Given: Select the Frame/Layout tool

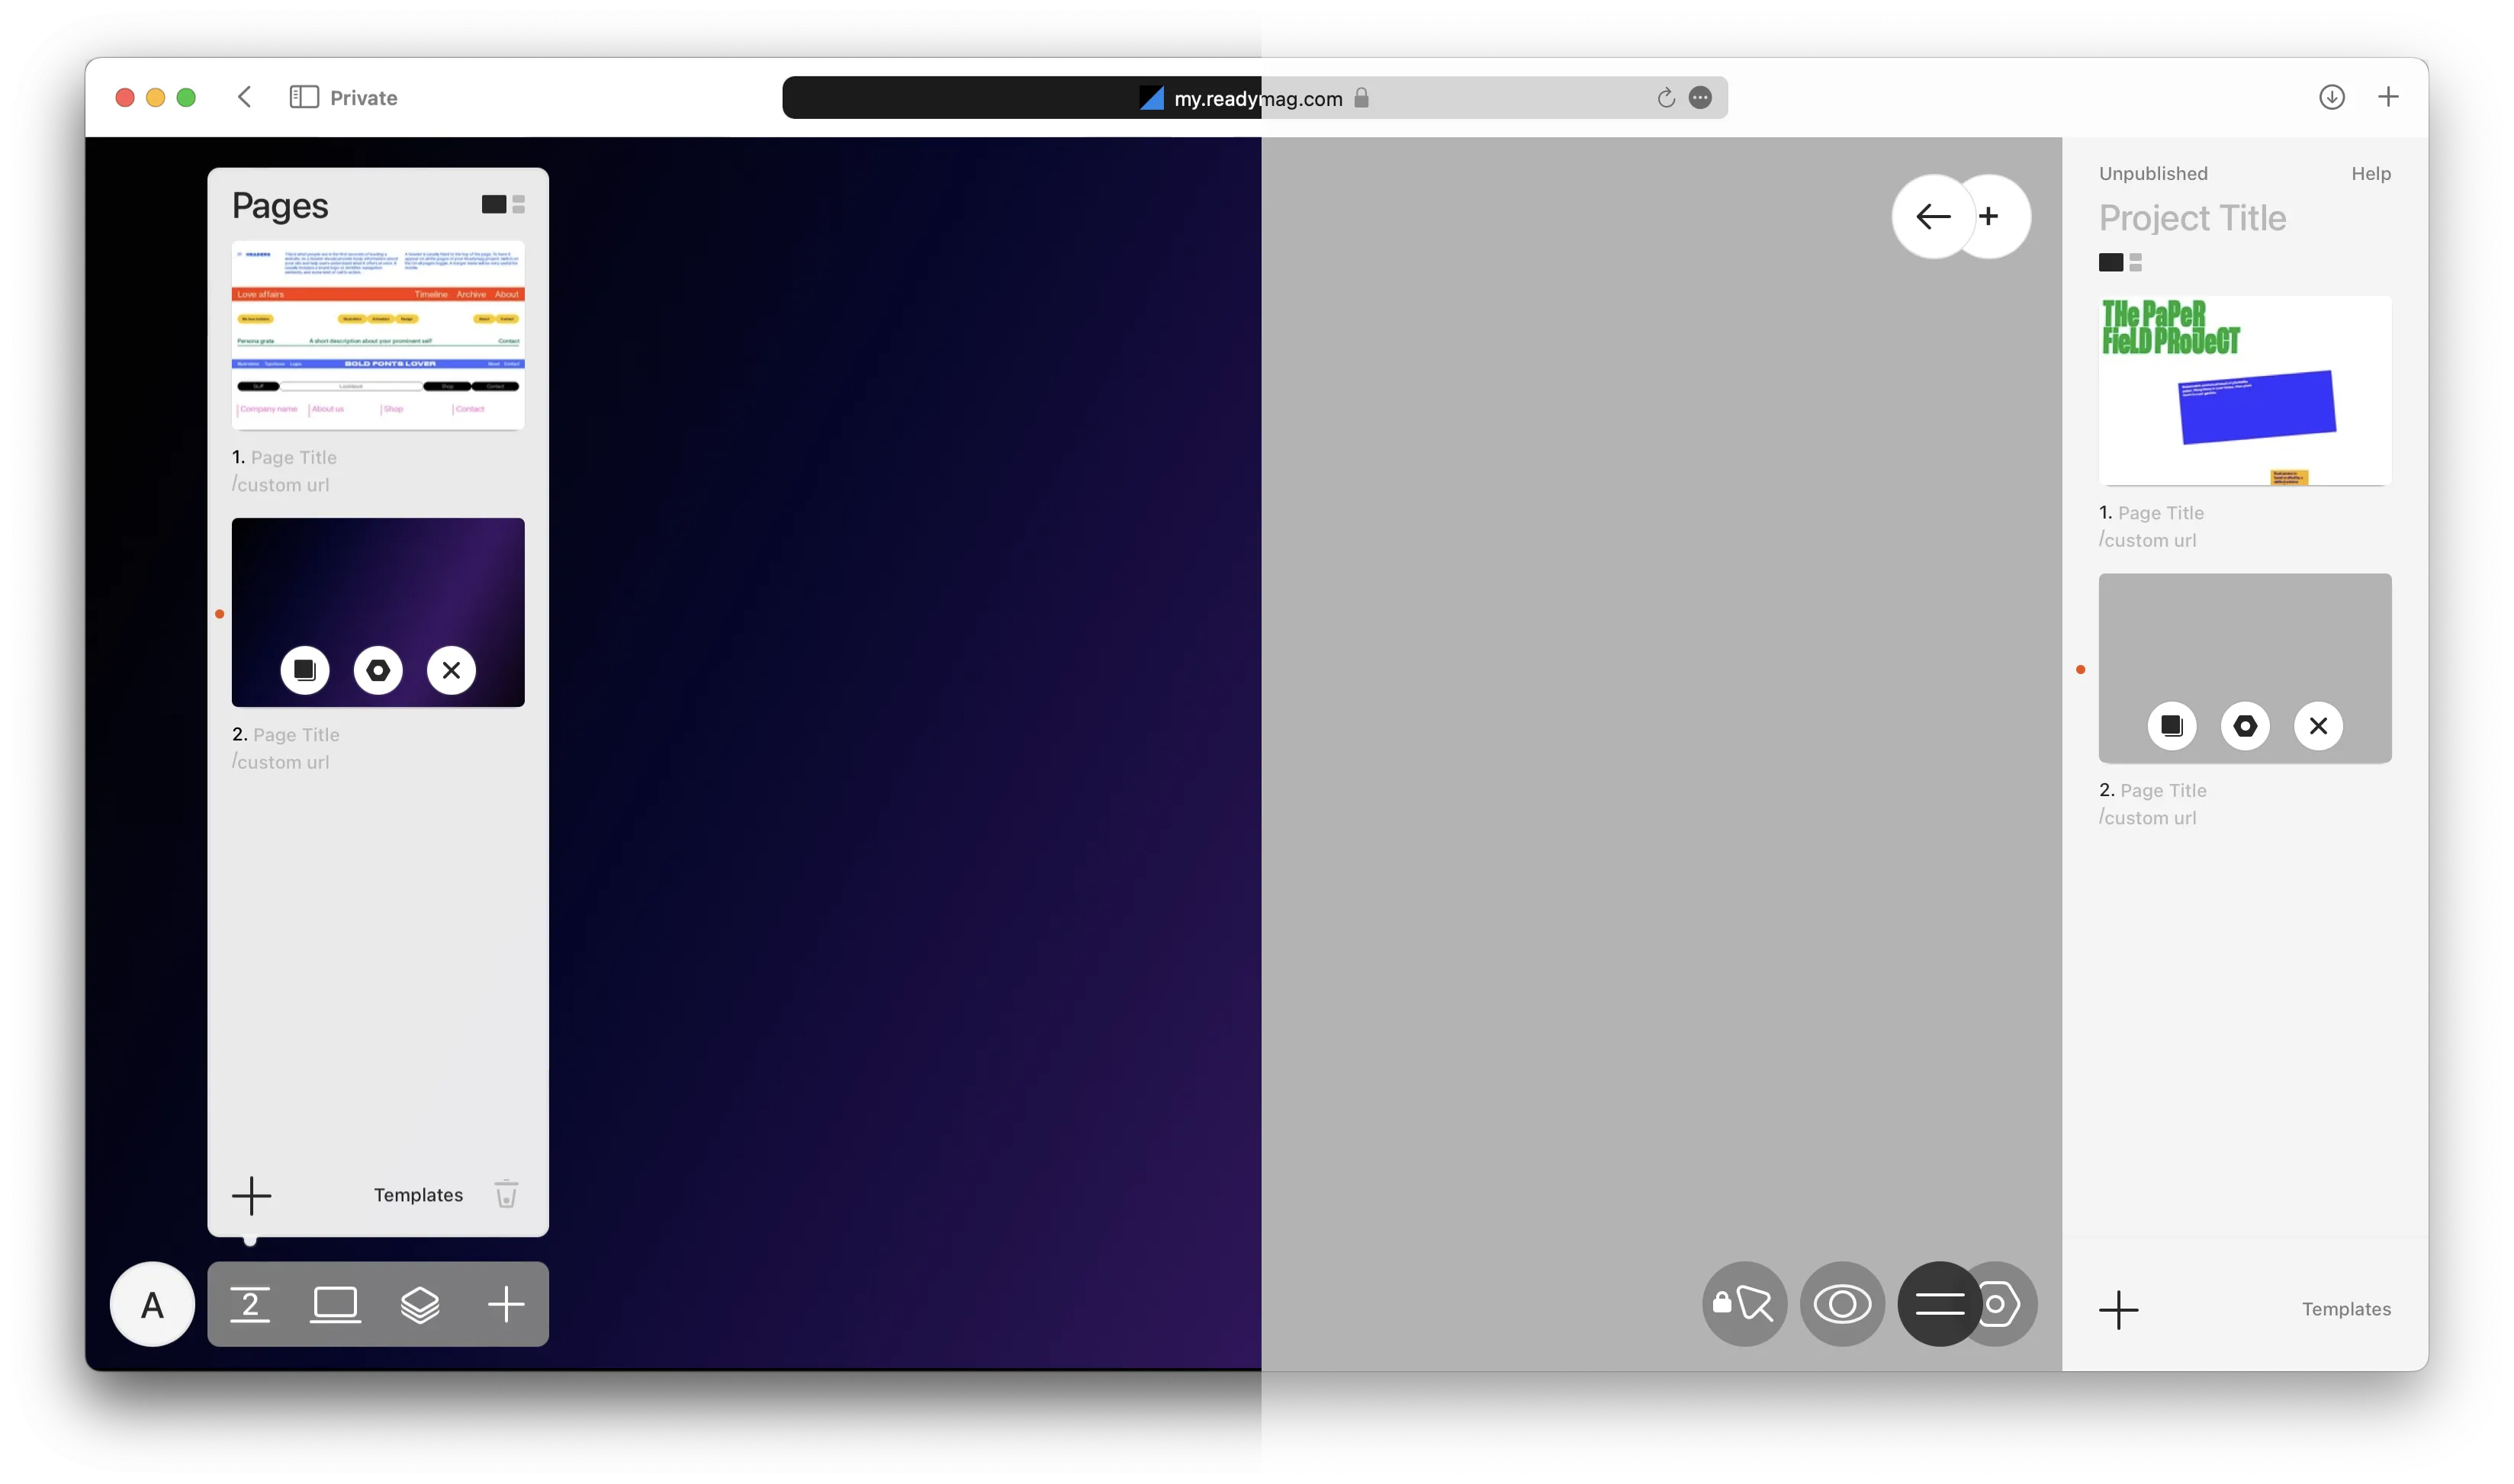Looking at the screenshot, I should [334, 1304].
